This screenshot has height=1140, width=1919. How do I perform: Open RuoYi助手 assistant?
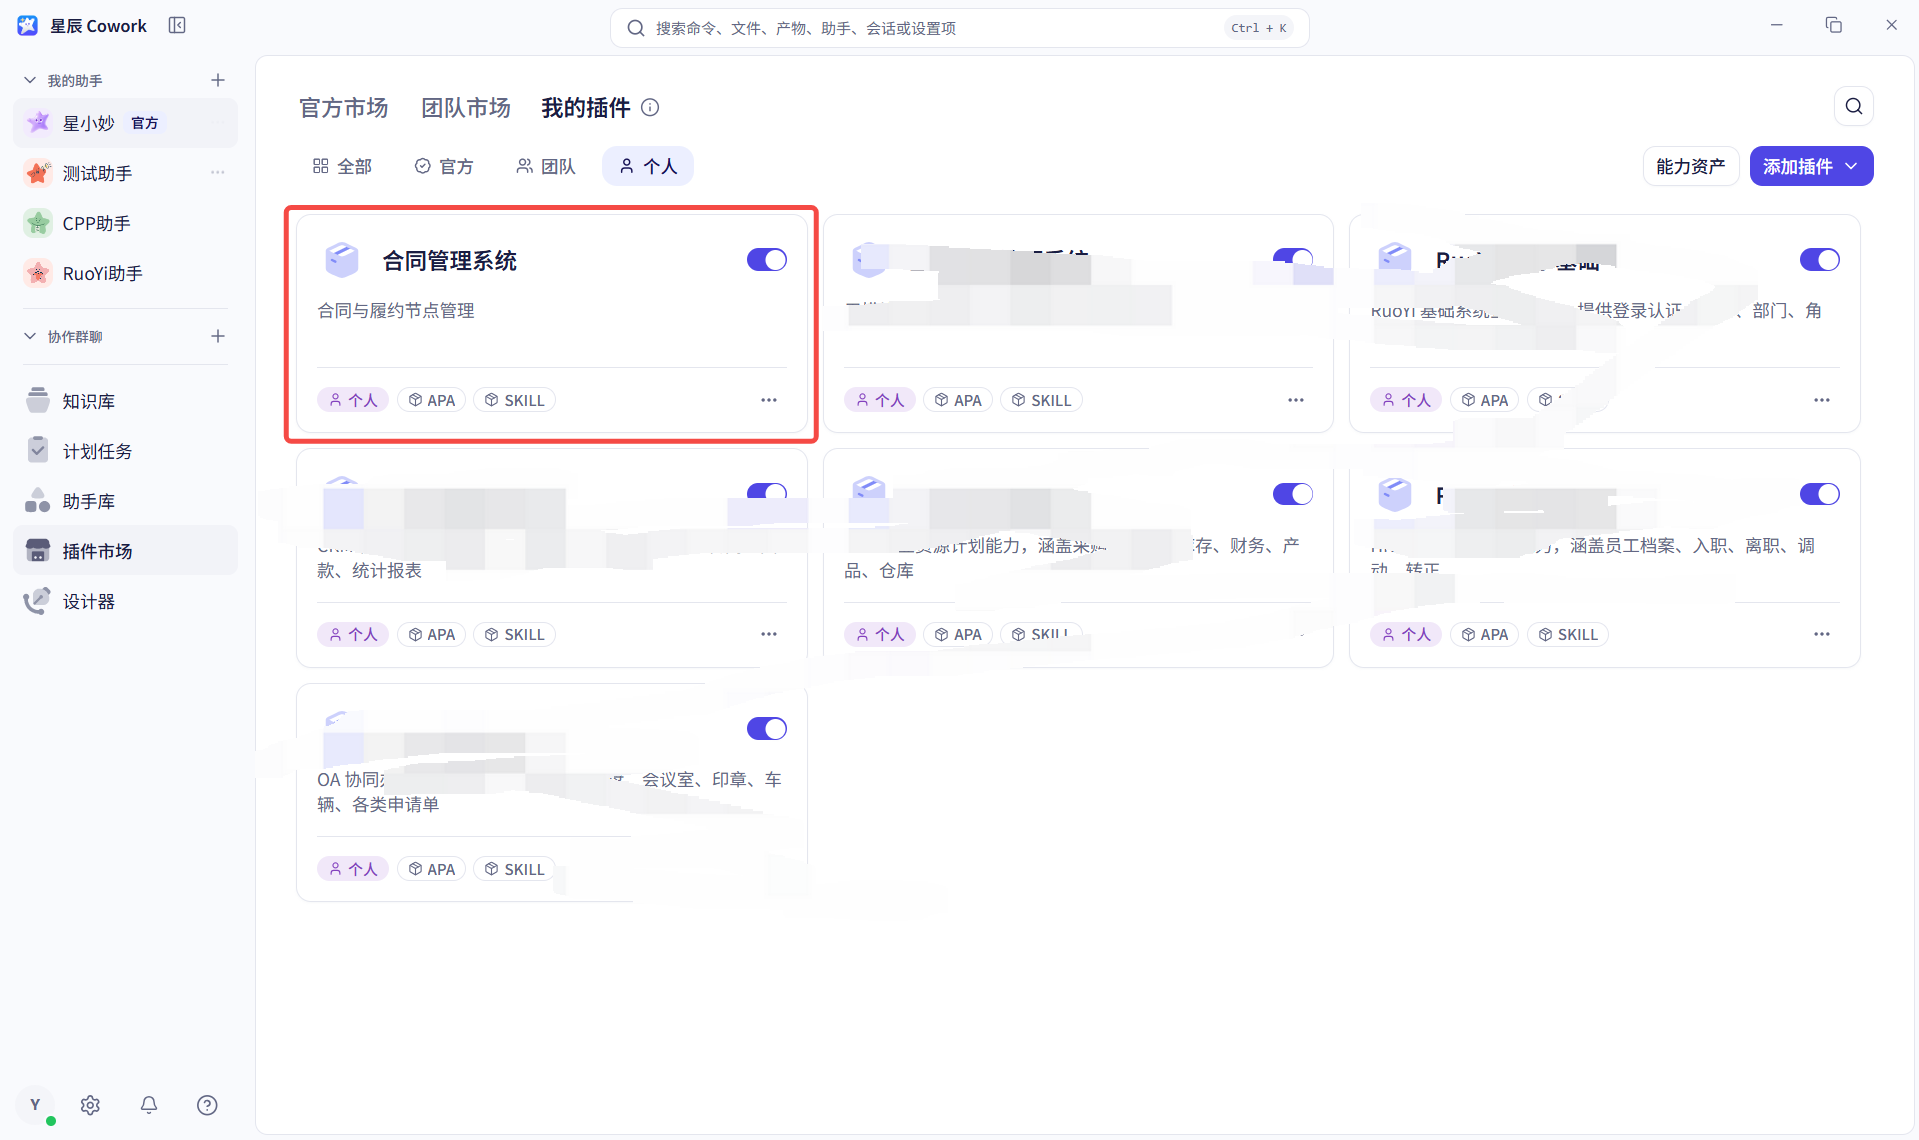tap(125, 273)
